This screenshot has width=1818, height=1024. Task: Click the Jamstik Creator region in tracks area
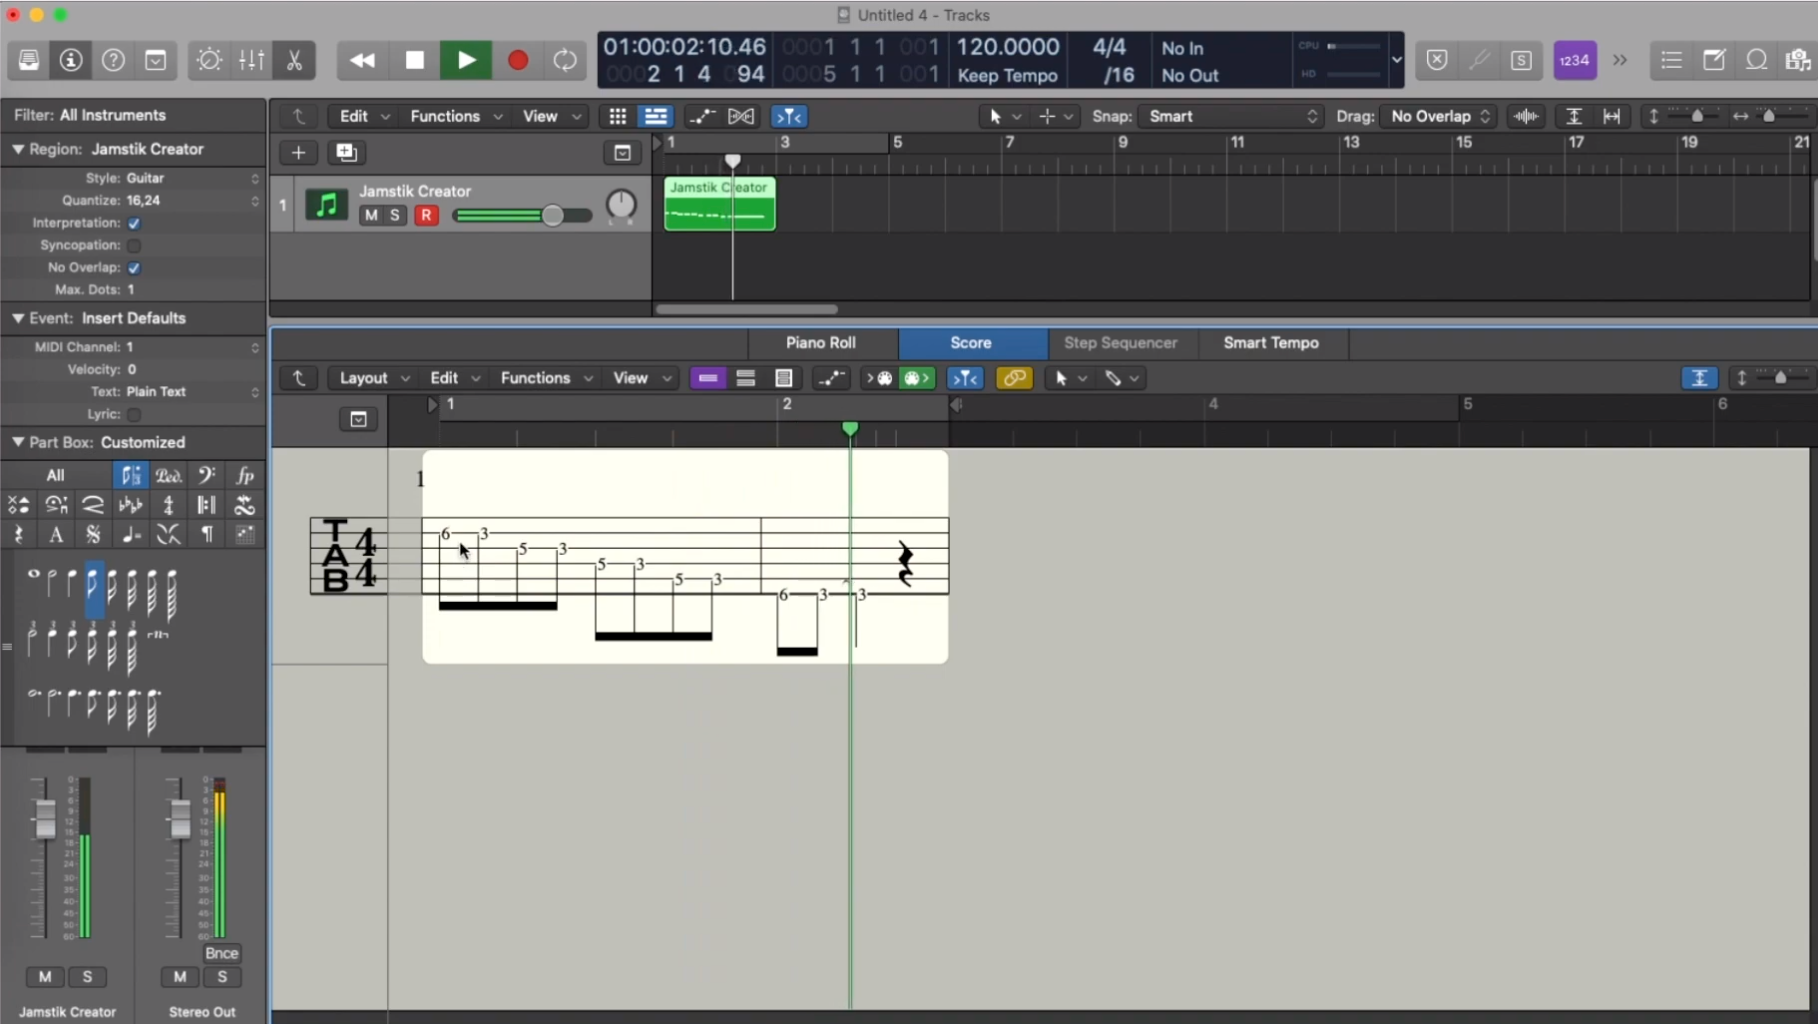tap(719, 205)
